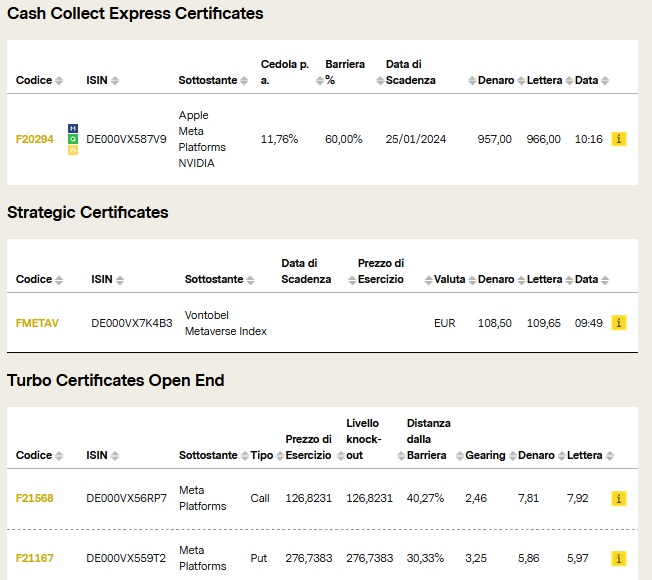This screenshot has height=580, width=652.
Task: Sort Strategic Certificates by Data column
Action: point(605,280)
